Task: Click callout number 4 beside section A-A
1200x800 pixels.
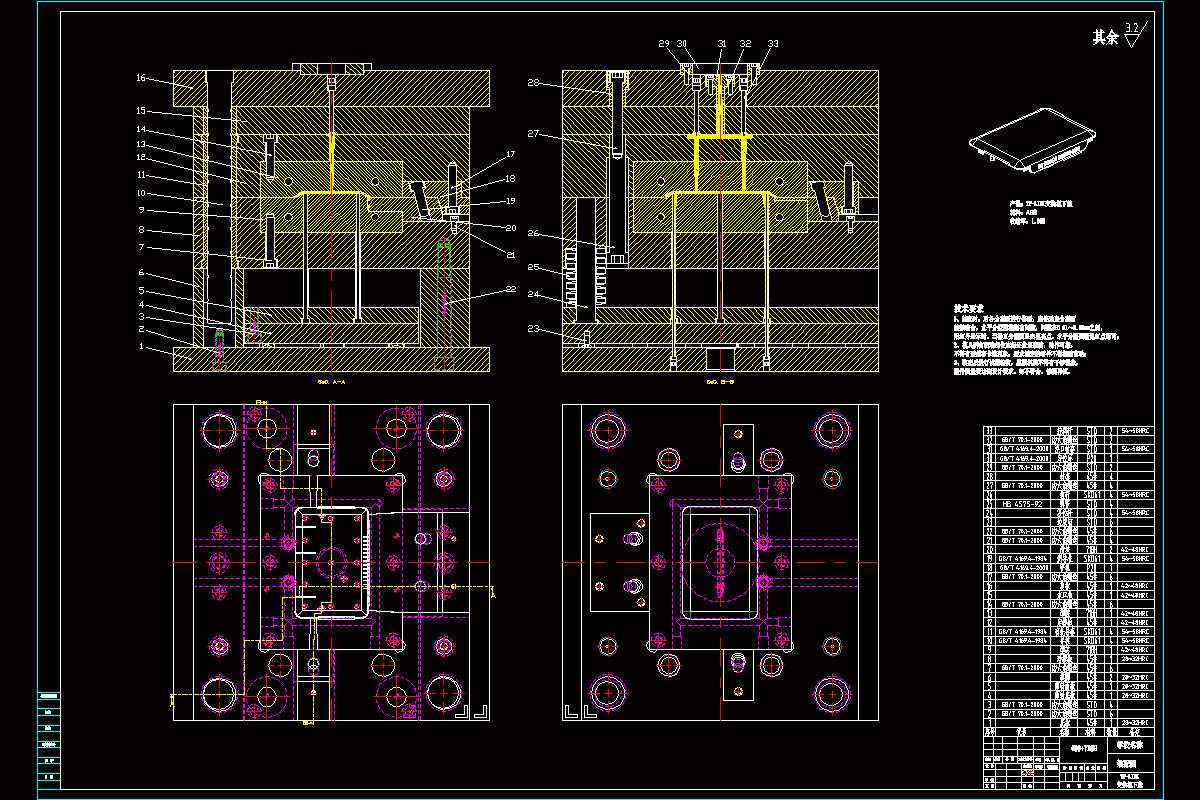Action: click(142, 304)
